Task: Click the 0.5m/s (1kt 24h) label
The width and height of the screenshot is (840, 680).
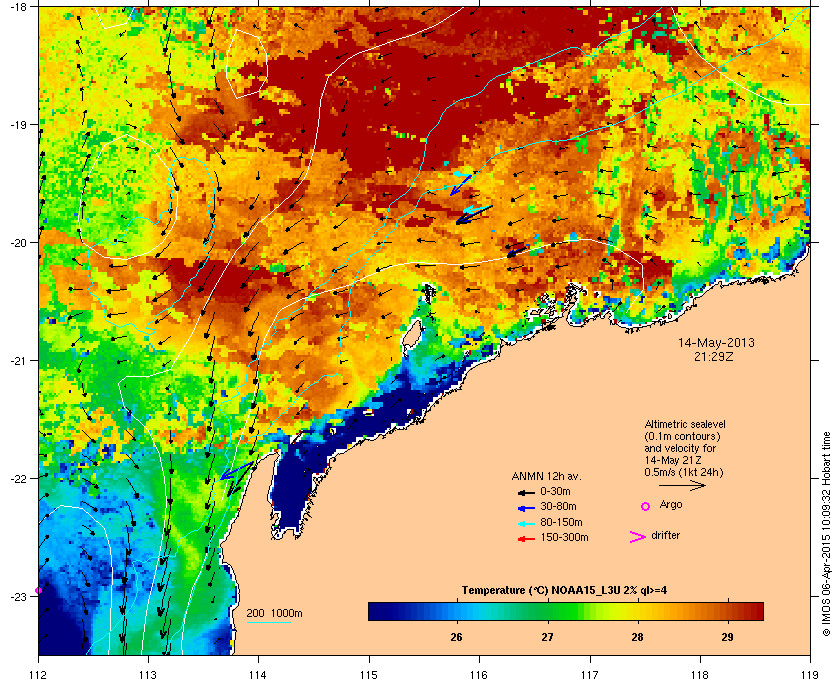Action: pyautogui.click(x=684, y=473)
